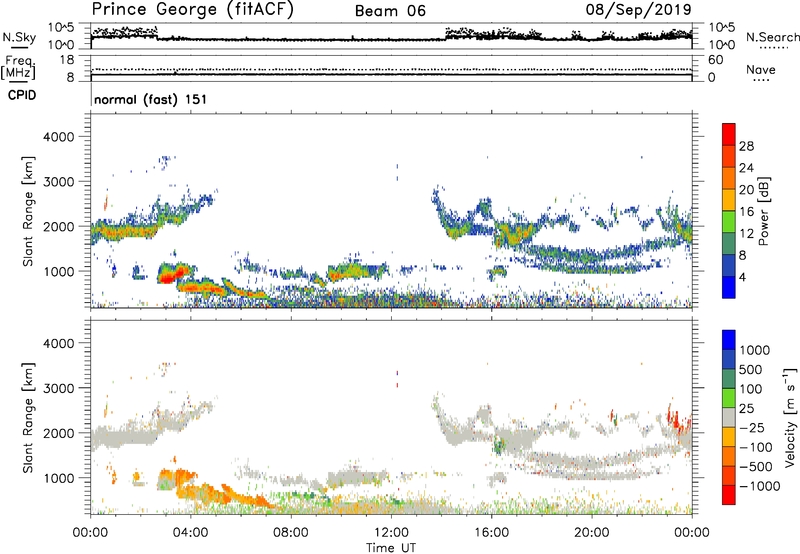Click the "1000" slant range tick in Velocity panel
The width and height of the screenshot is (800, 554).
pos(59,478)
